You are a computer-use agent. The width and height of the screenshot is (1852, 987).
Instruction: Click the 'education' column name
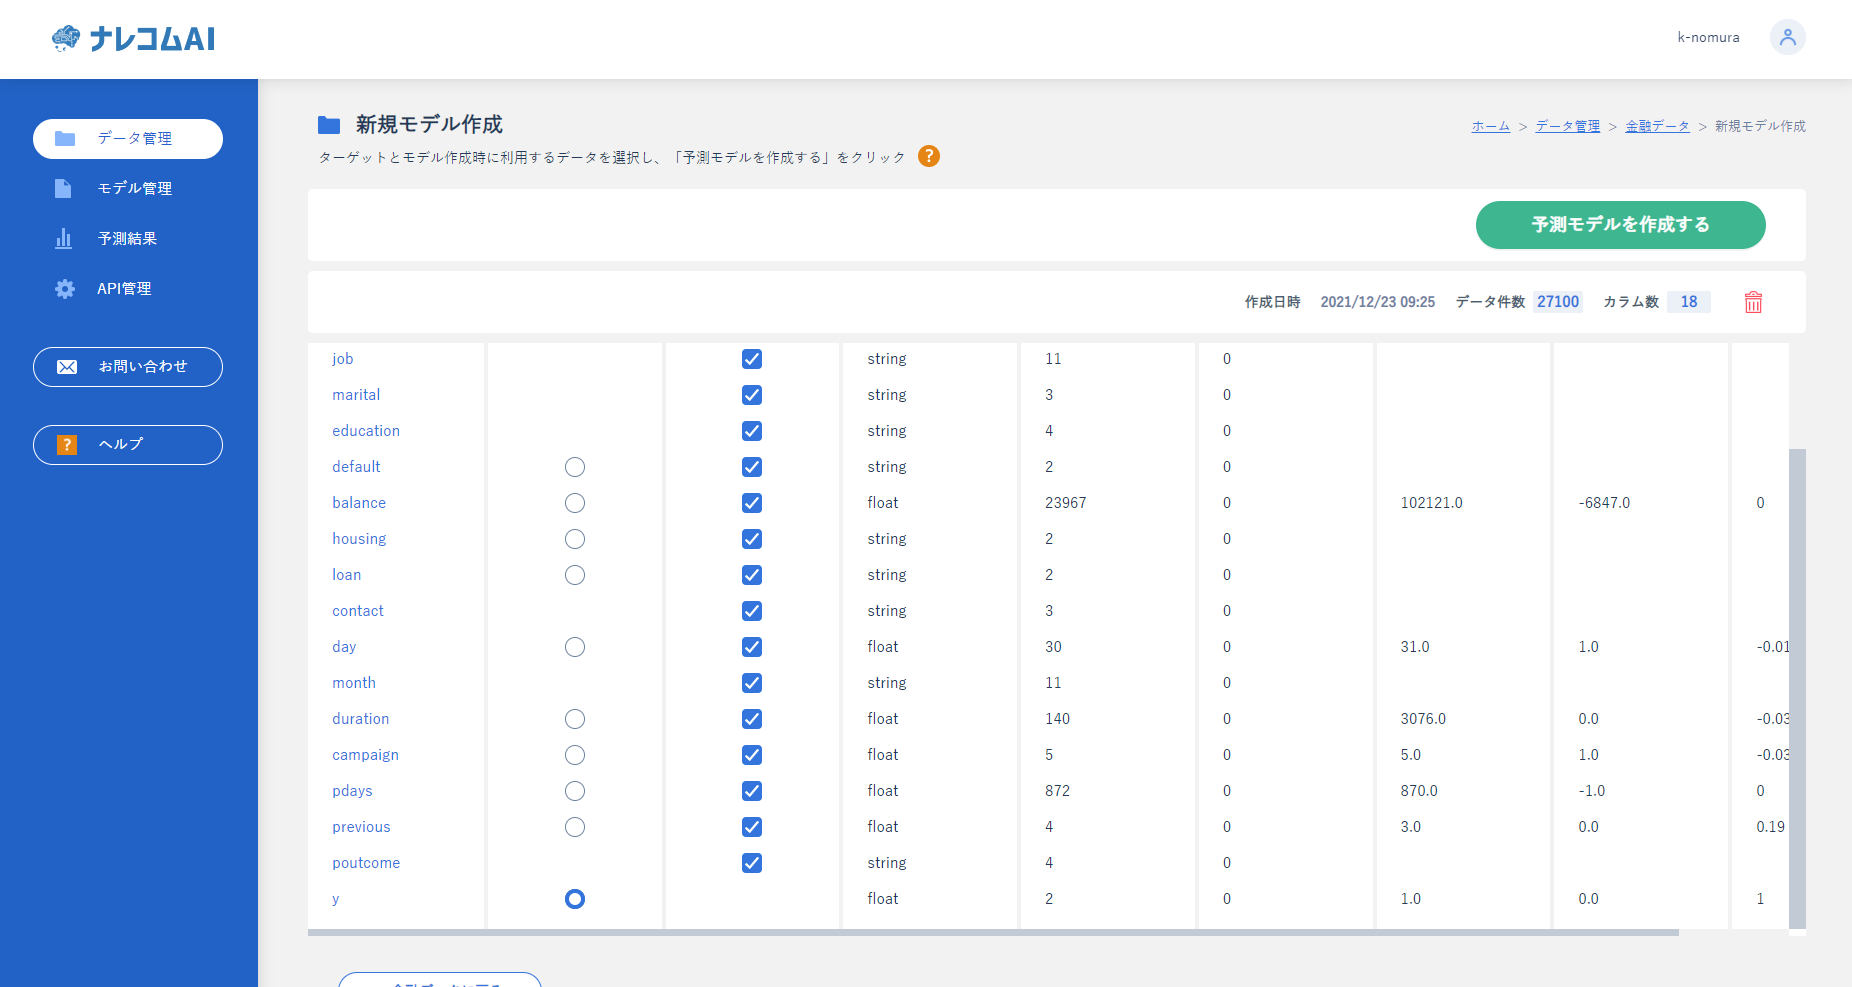click(366, 431)
